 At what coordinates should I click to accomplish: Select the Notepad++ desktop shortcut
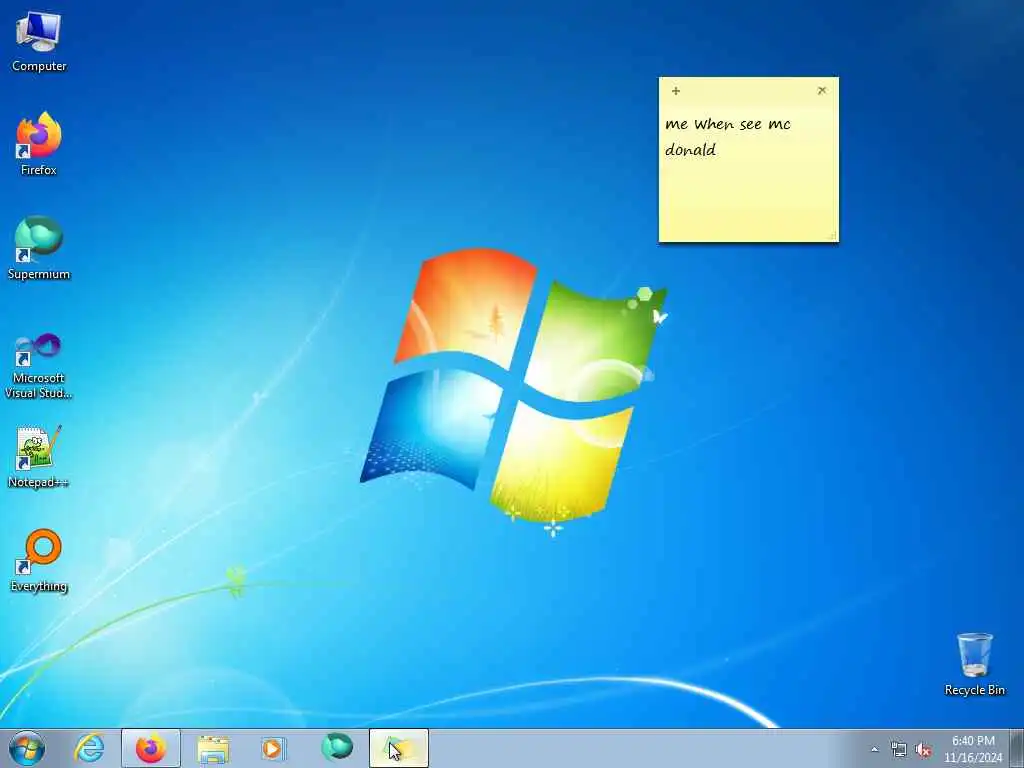click(x=39, y=456)
